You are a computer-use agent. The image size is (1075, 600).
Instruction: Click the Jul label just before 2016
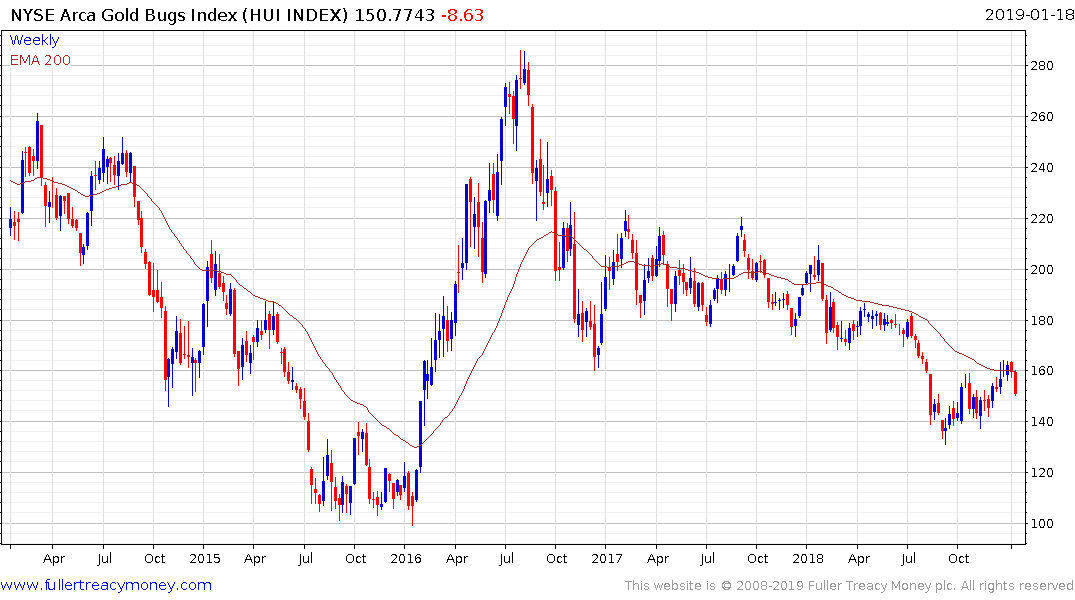point(305,559)
